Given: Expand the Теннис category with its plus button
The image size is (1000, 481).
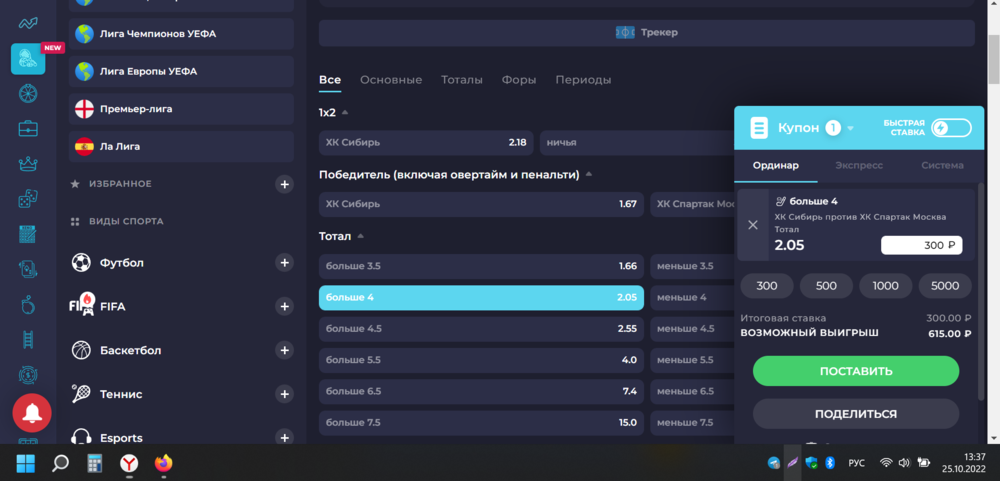Looking at the screenshot, I should pyautogui.click(x=284, y=394).
